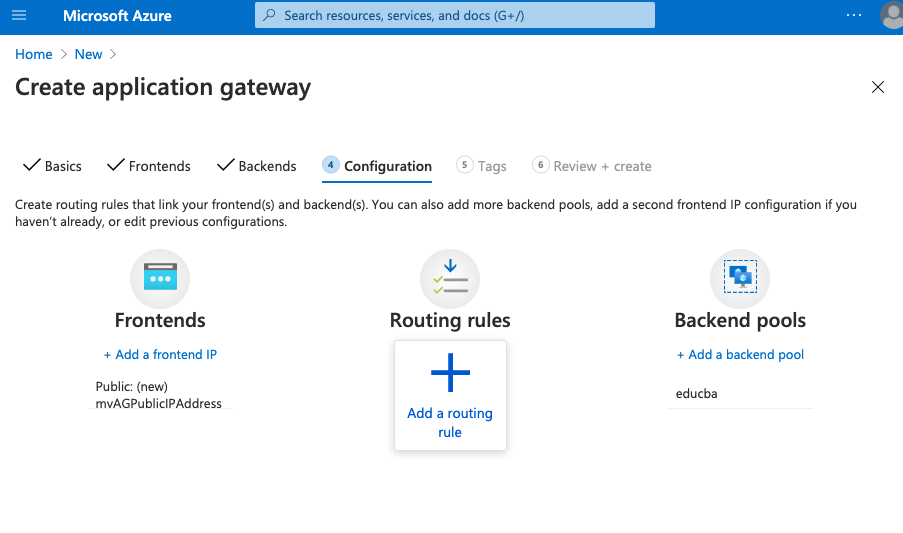Navigate to Home breadcrumb
903x533 pixels.
point(34,54)
